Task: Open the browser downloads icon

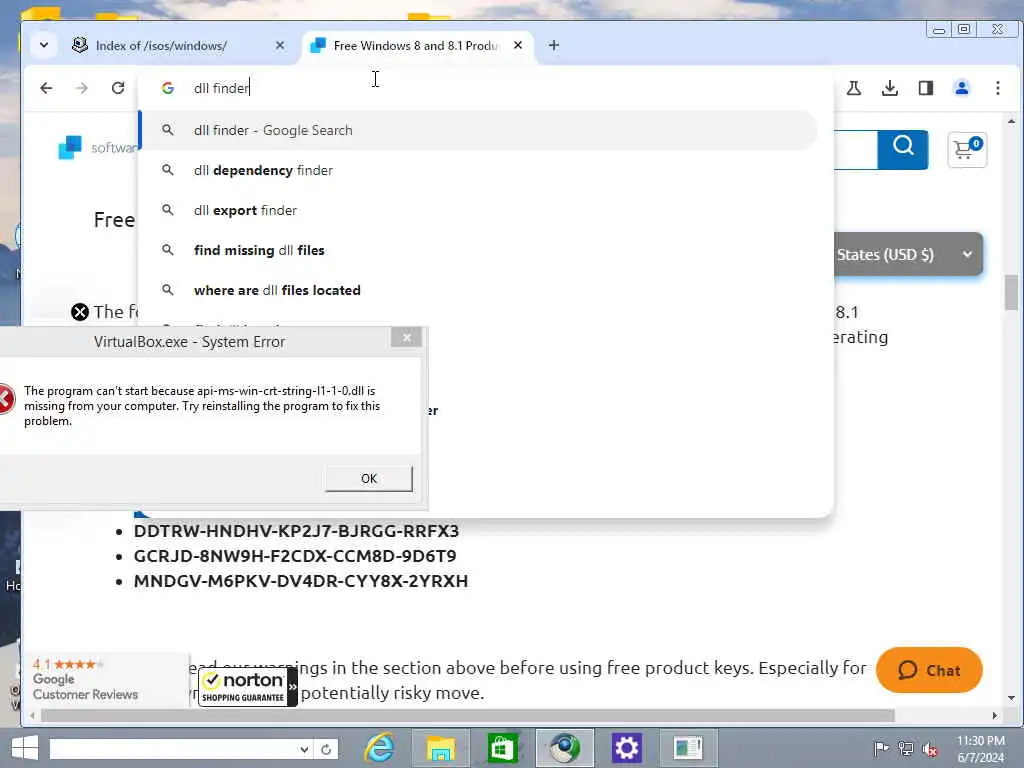Action: (x=889, y=88)
